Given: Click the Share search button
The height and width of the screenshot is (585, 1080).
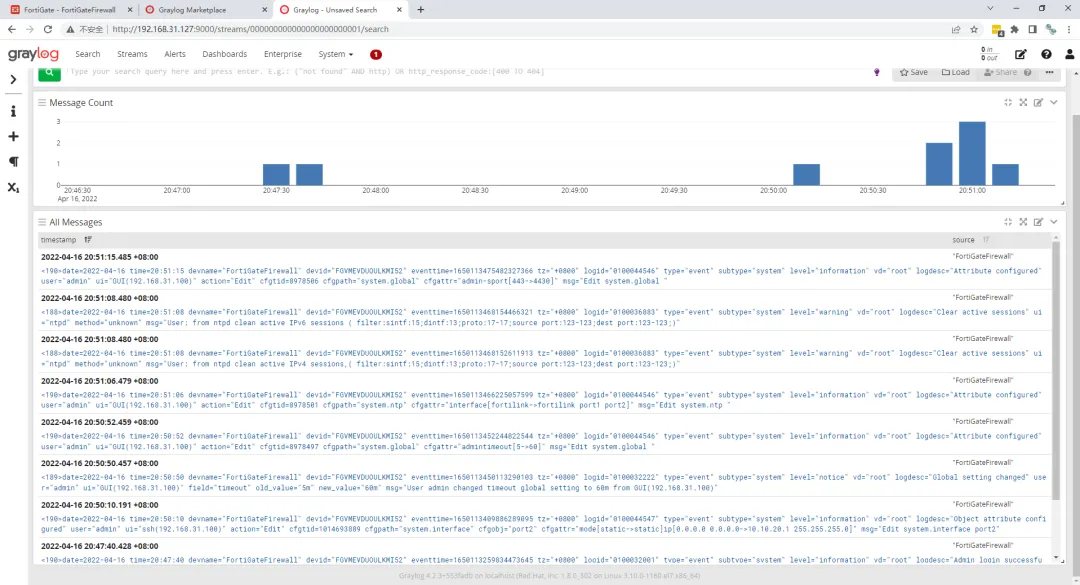Looking at the screenshot, I should [x=1000, y=72].
